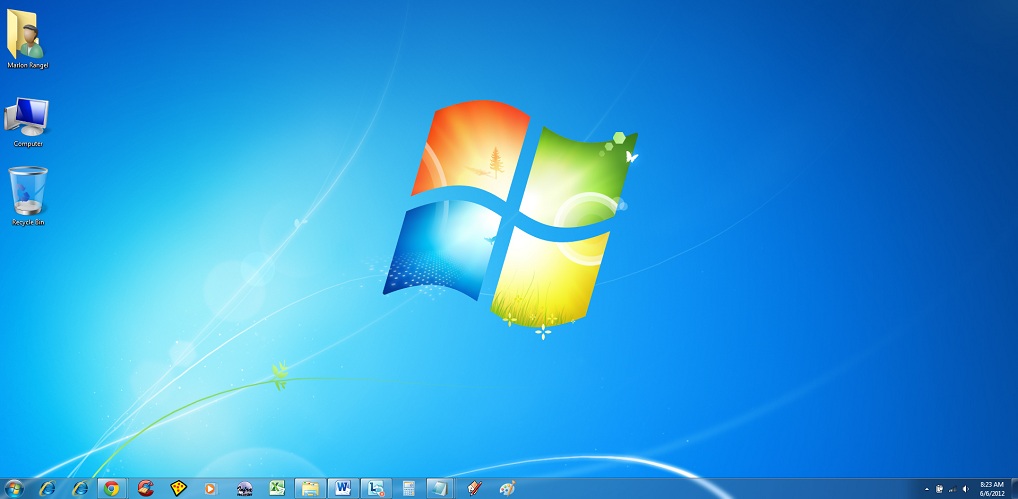The height and width of the screenshot is (499, 1018).
Task: Select the Computer desktop icon
Action: click(27, 123)
